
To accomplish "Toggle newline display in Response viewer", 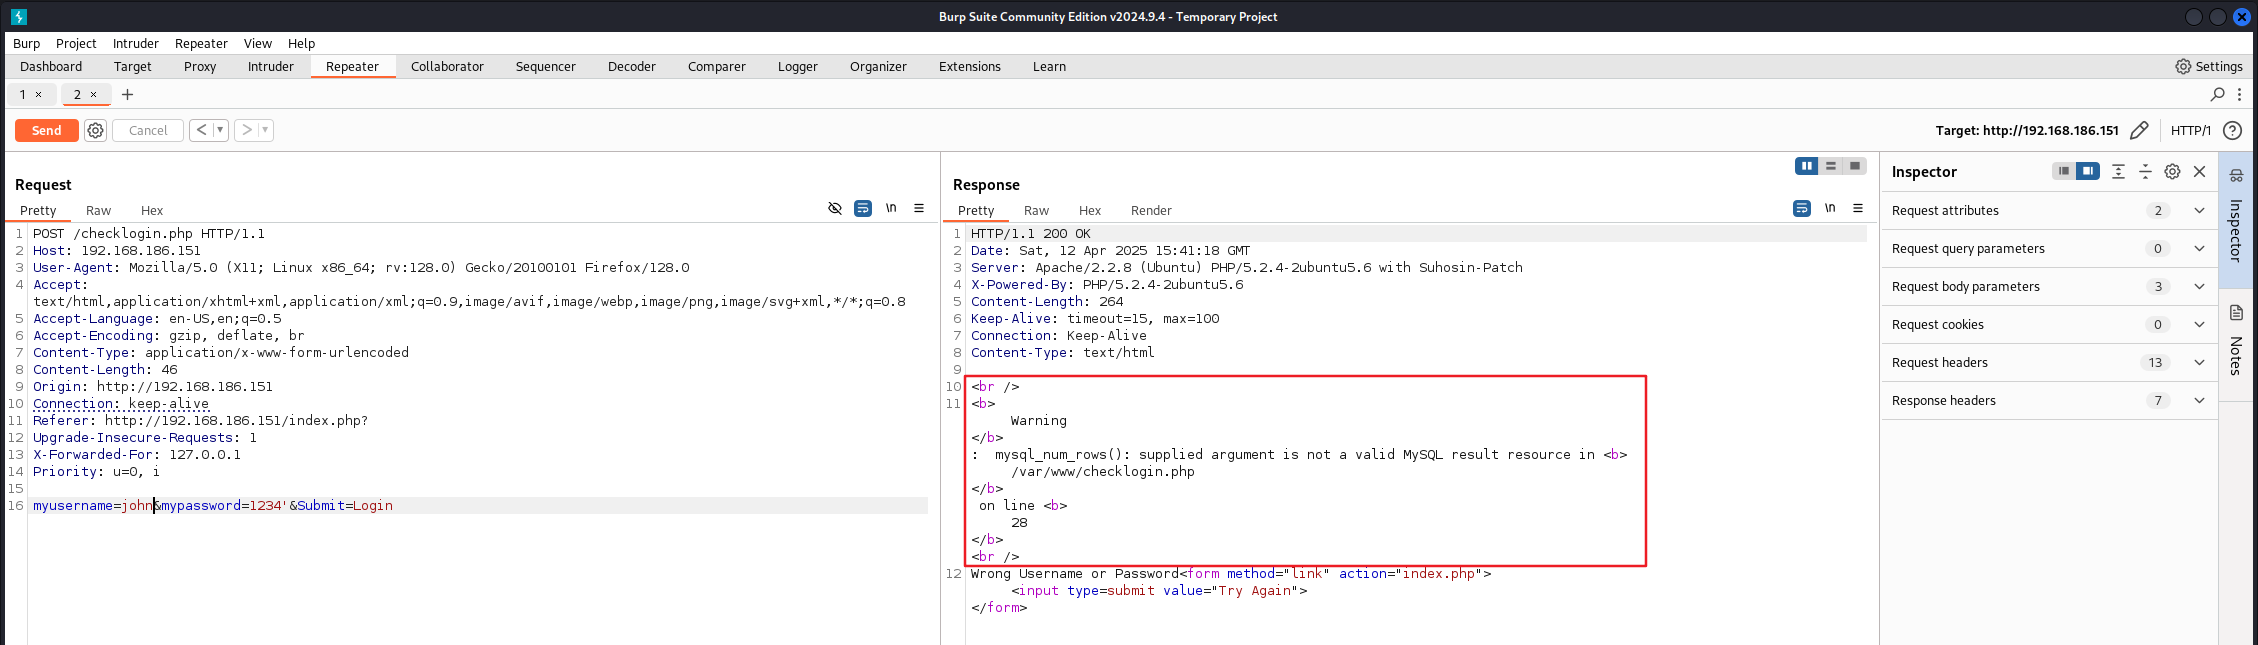I will coord(1830,208).
